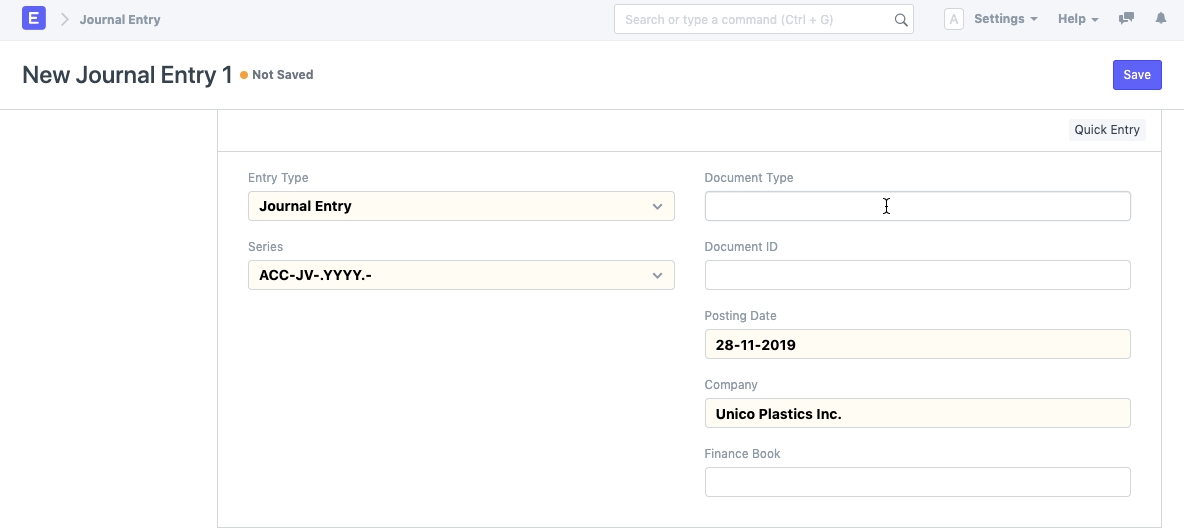
Task: Expand the Series dropdown
Action: [x=461, y=275]
